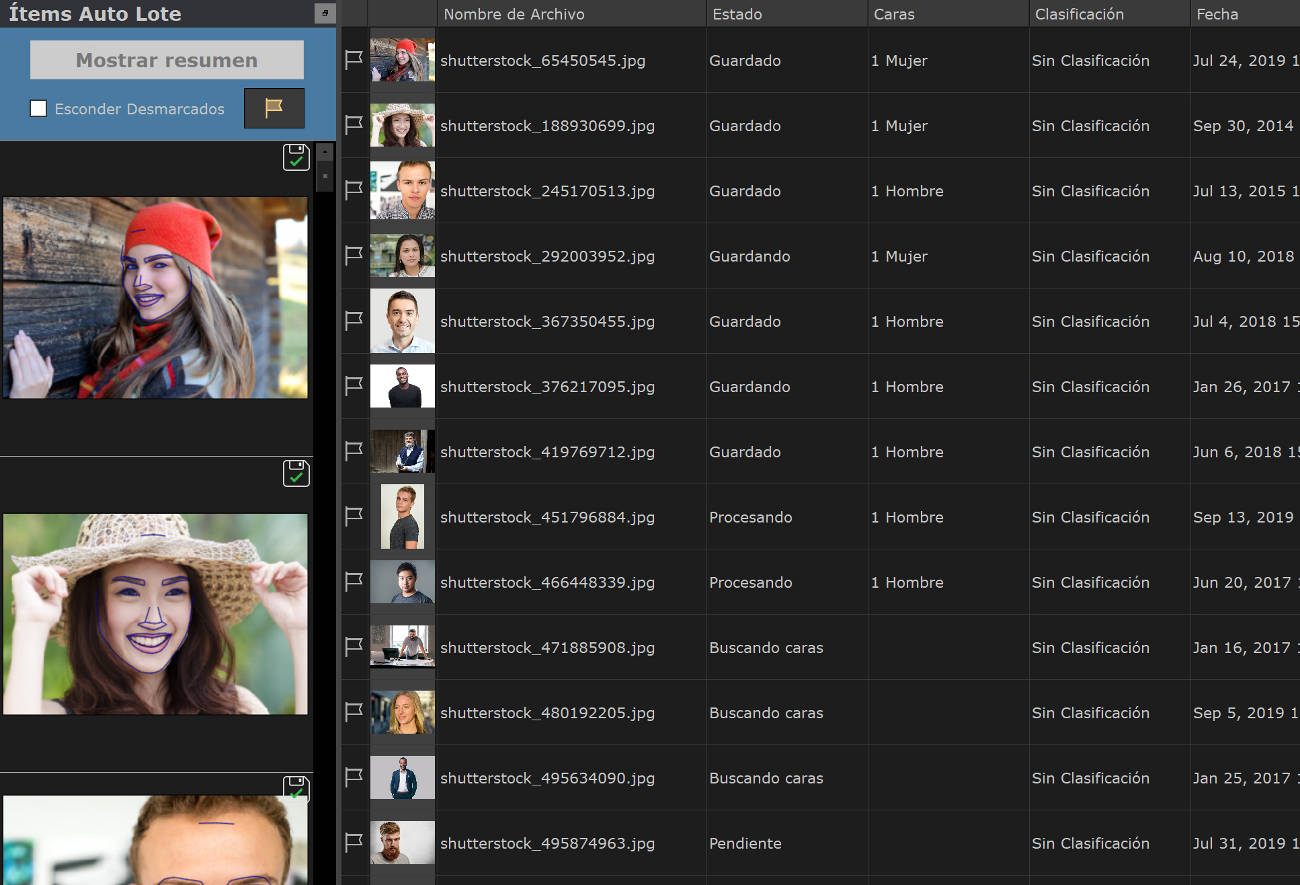
Task: Select file name shutterstock_466448339.jpg
Action: (x=548, y=582)
